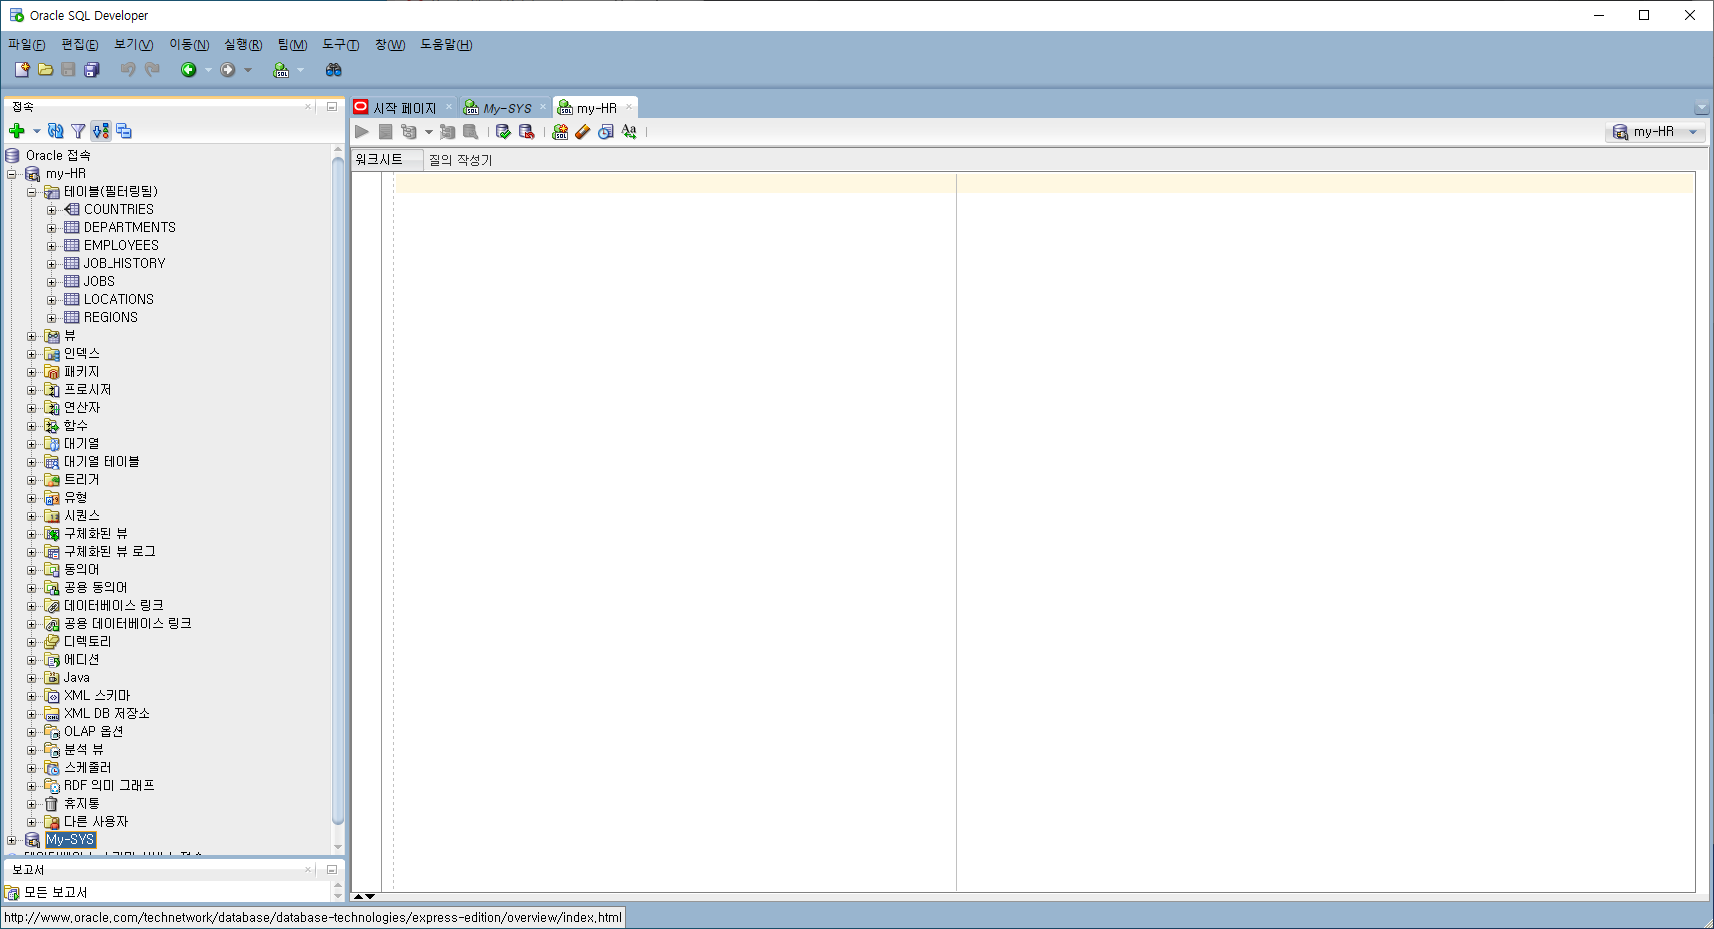Open Forward navigation history dropdown arrow
This screenshot has height=929, width=1714.
click(248, 70)
